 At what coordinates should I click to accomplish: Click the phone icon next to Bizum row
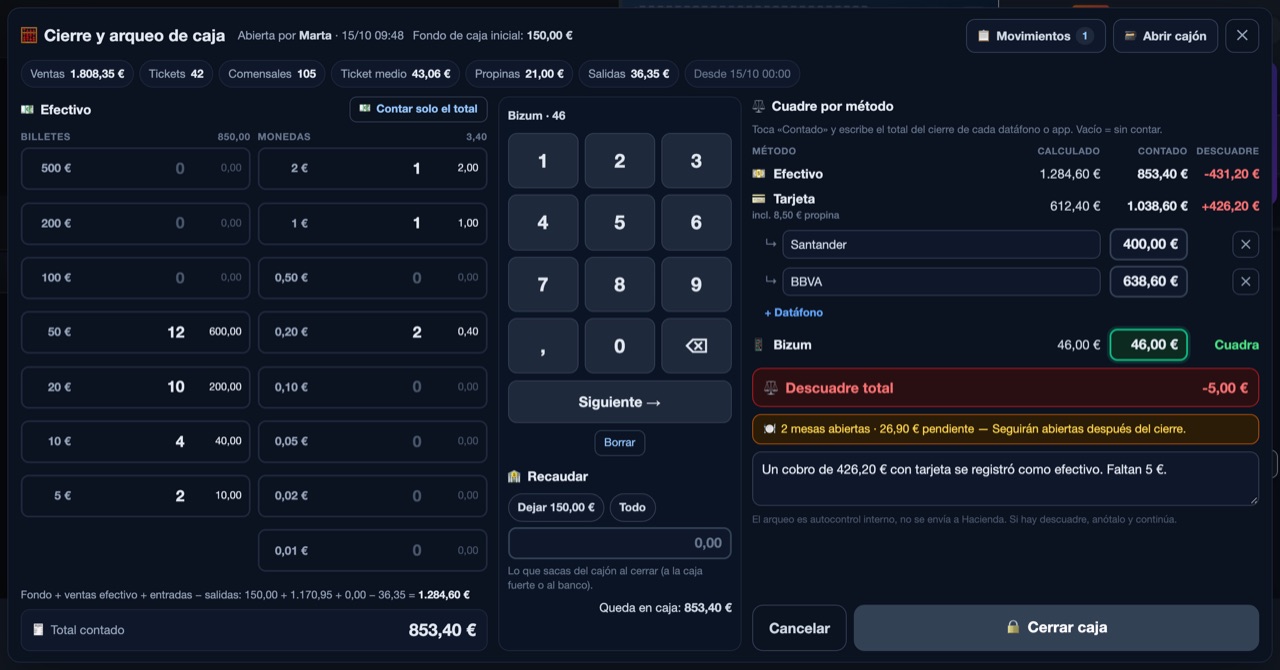[x=758, y=345]
